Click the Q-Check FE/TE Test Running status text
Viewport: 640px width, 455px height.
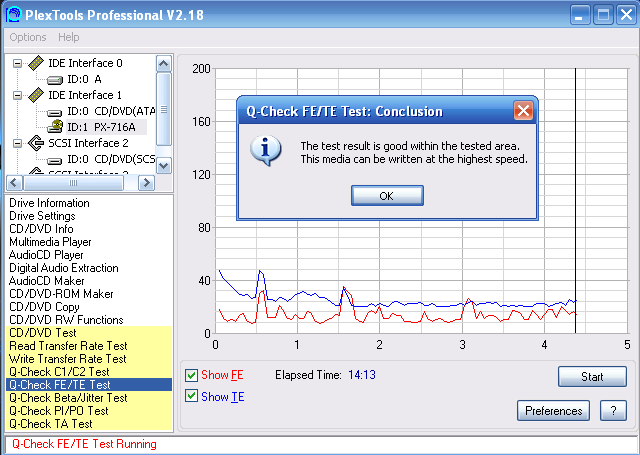(84, 444)
